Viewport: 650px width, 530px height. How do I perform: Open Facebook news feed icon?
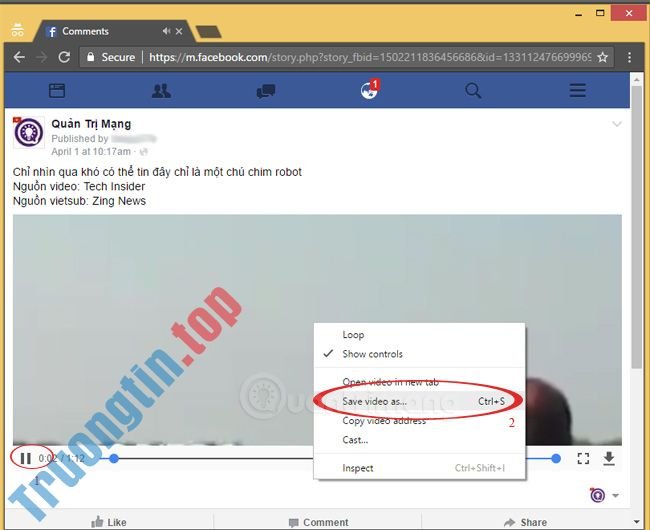coord(57,90)
